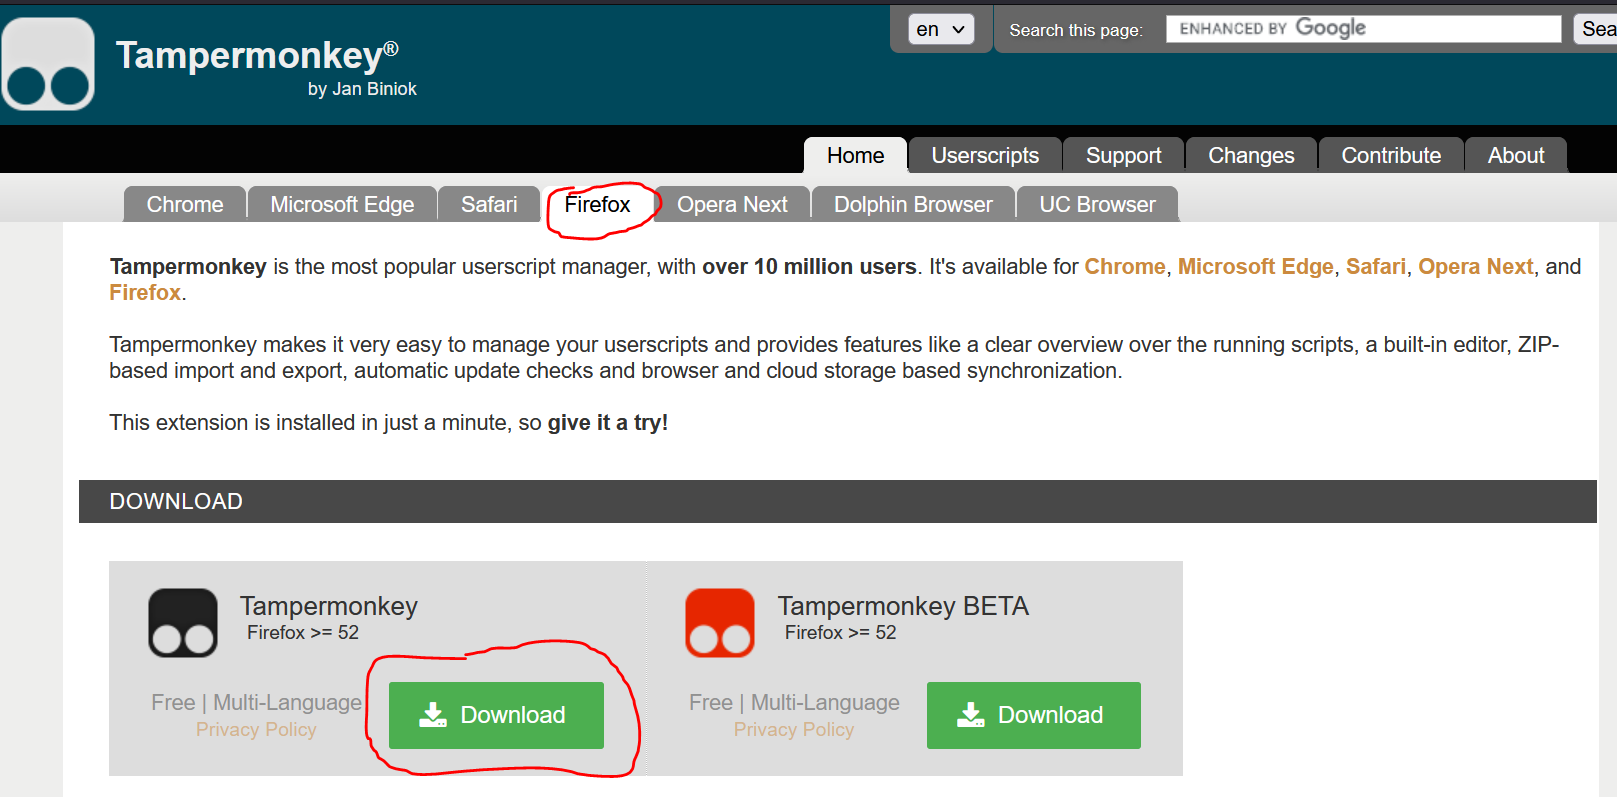Click the Google search input field

tap(1362, 29)
